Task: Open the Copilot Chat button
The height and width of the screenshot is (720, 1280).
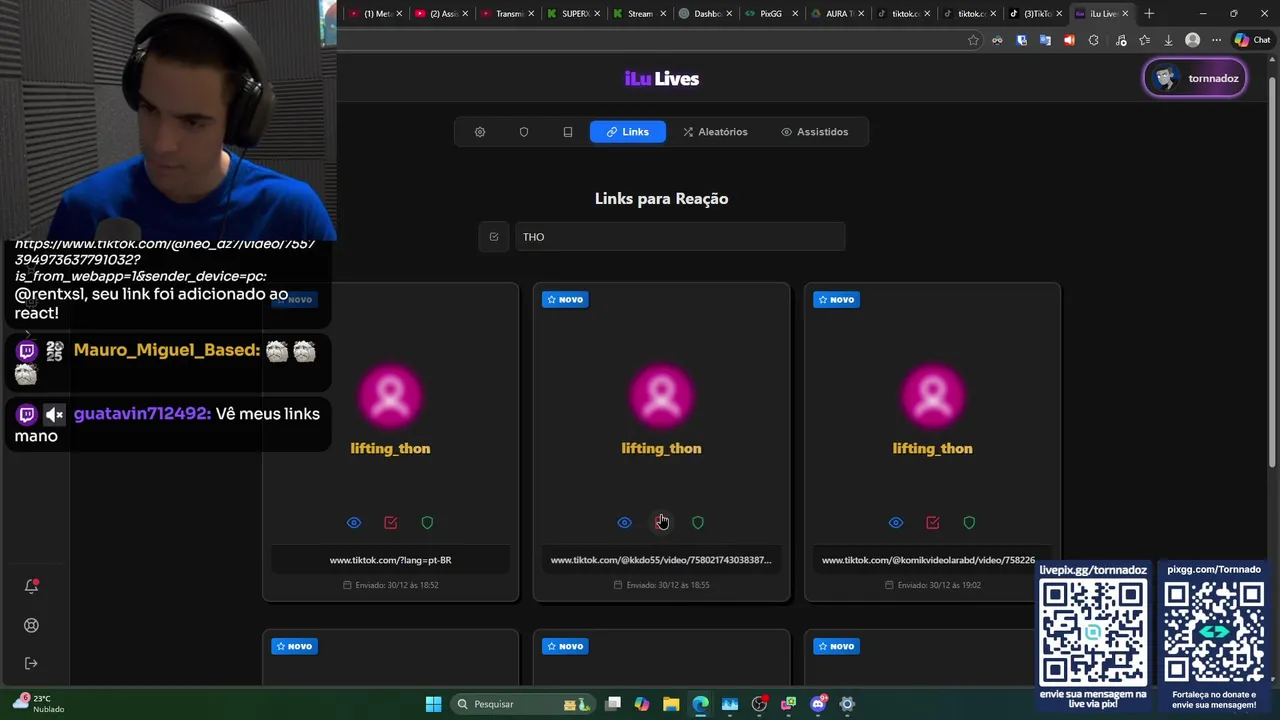Action: tap(1252, 40)
